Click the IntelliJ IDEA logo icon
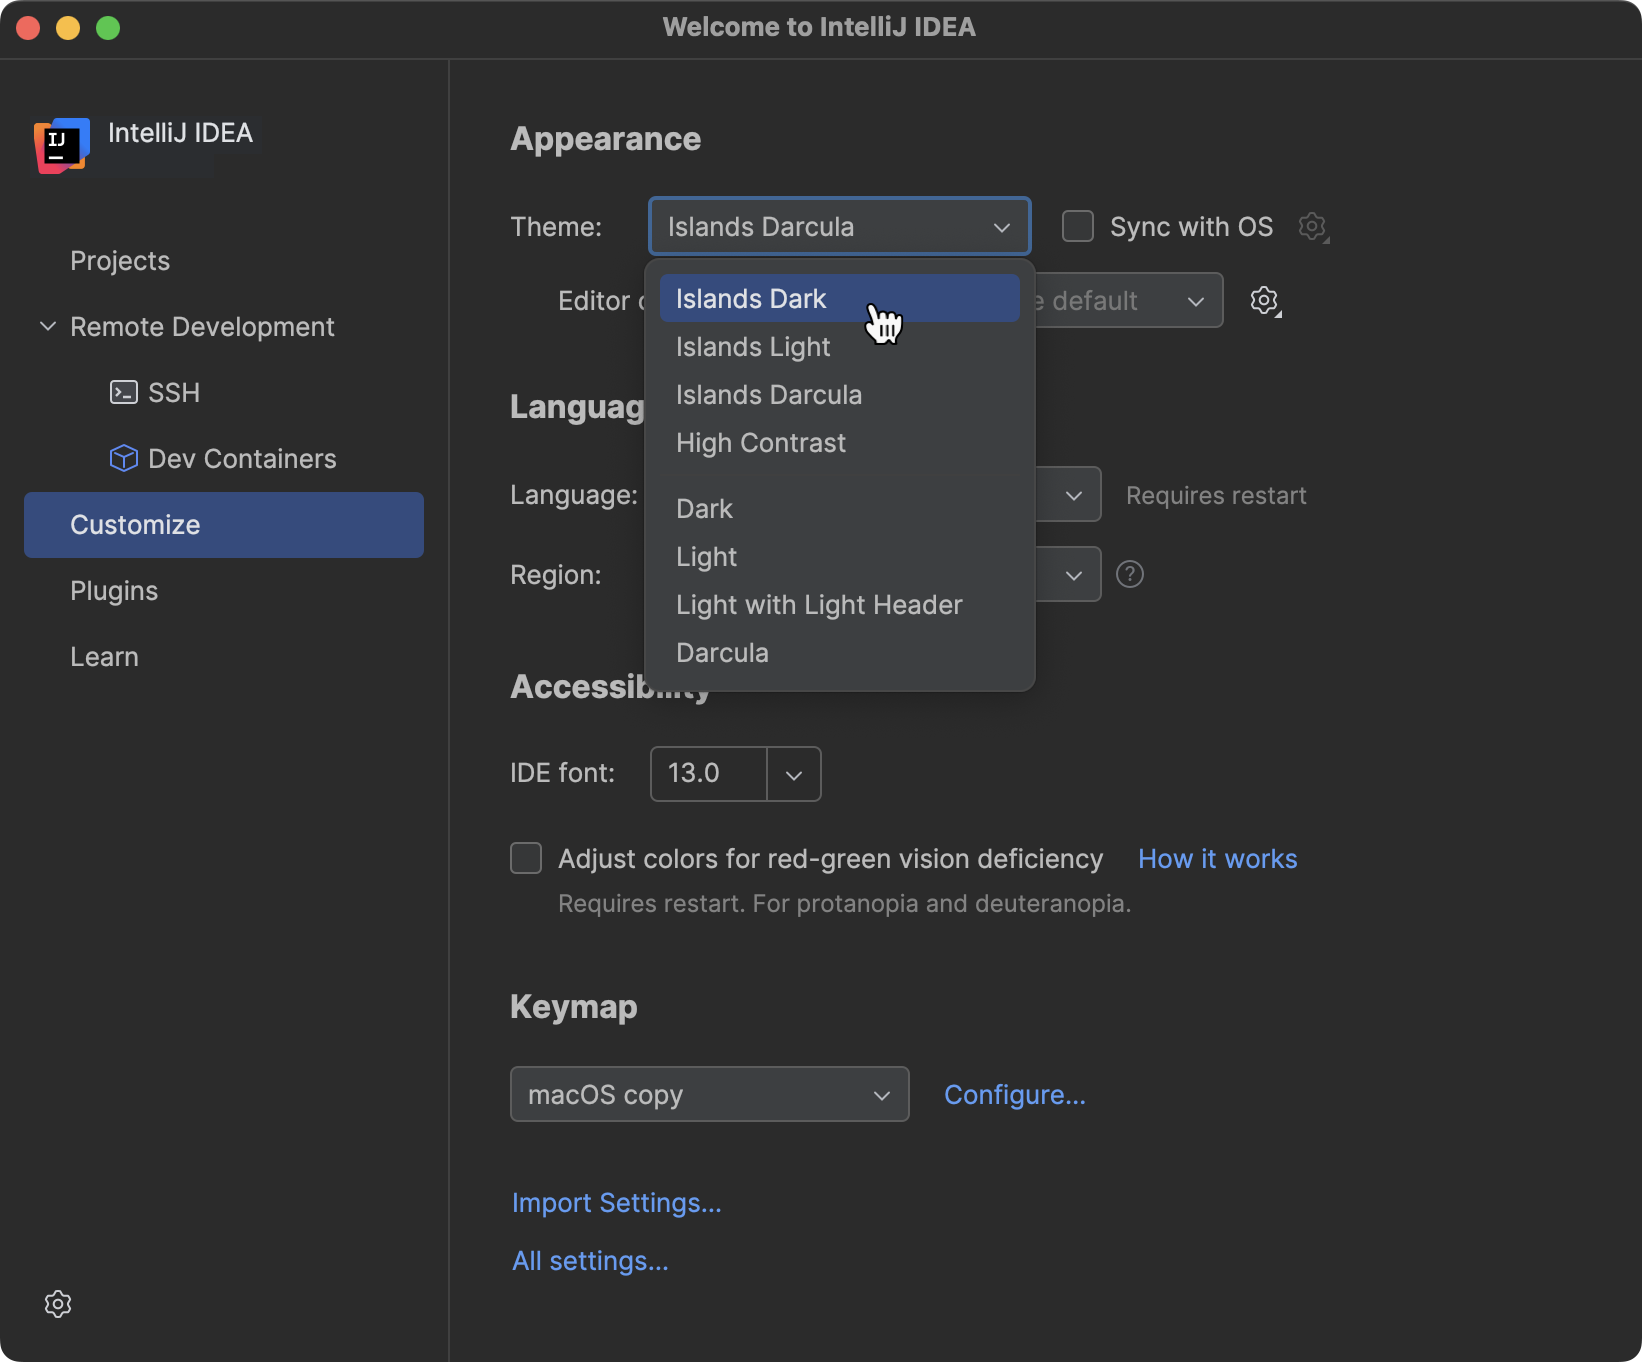Viewport: 1642px width, 1362px height. click(x=62, y=146)
